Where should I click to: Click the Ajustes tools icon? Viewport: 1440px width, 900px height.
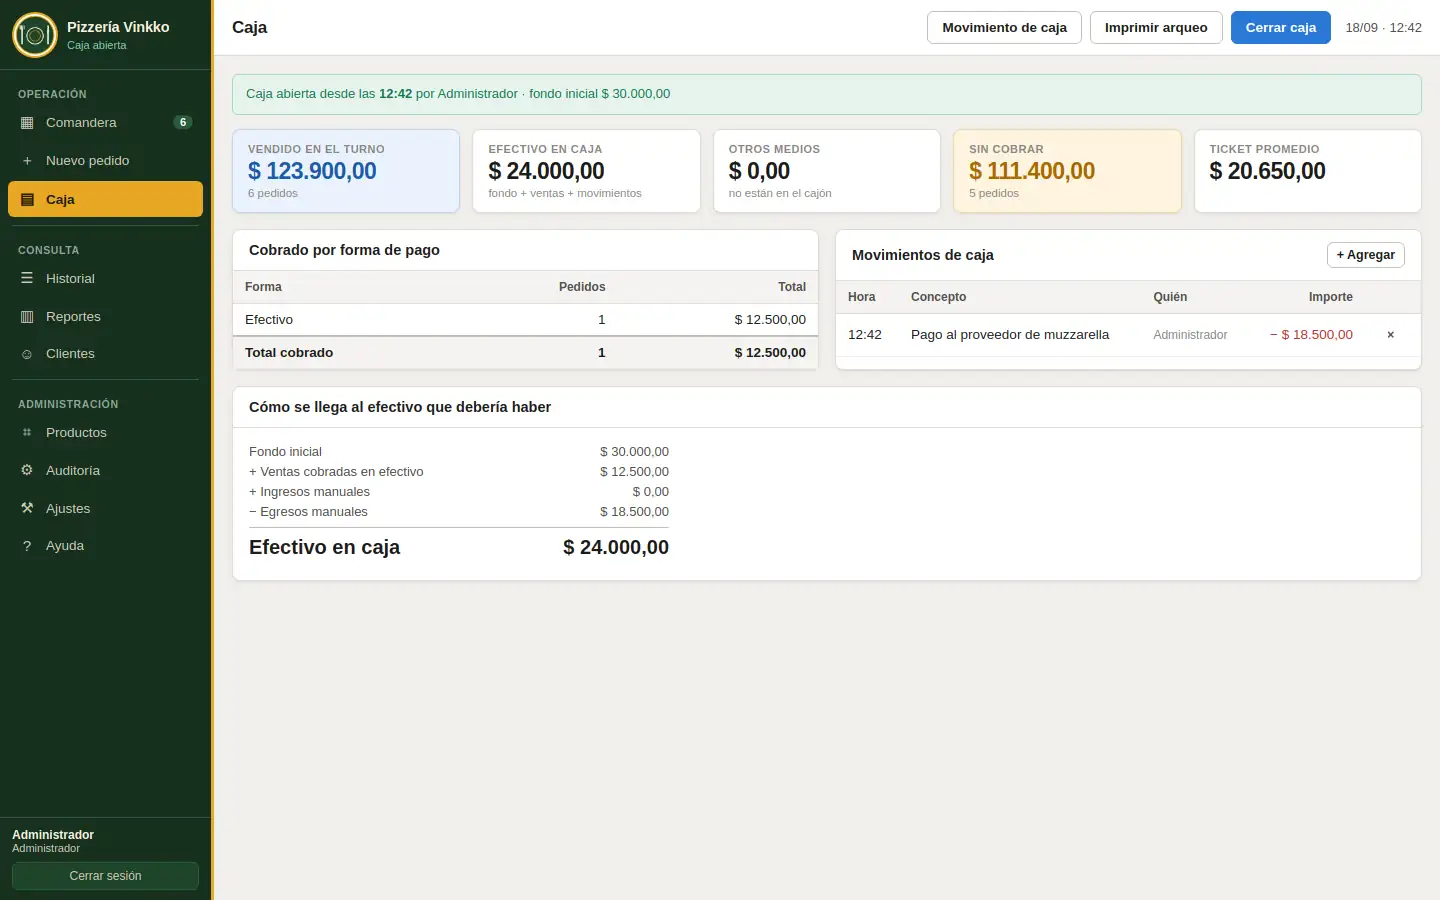(x=27, y=509)
